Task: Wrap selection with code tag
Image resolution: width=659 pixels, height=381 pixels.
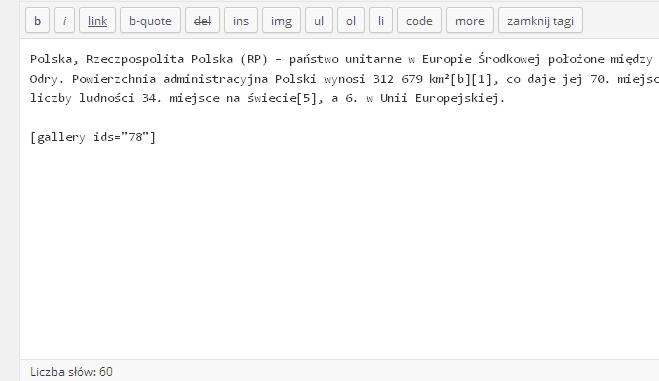Action: point(419,20)
